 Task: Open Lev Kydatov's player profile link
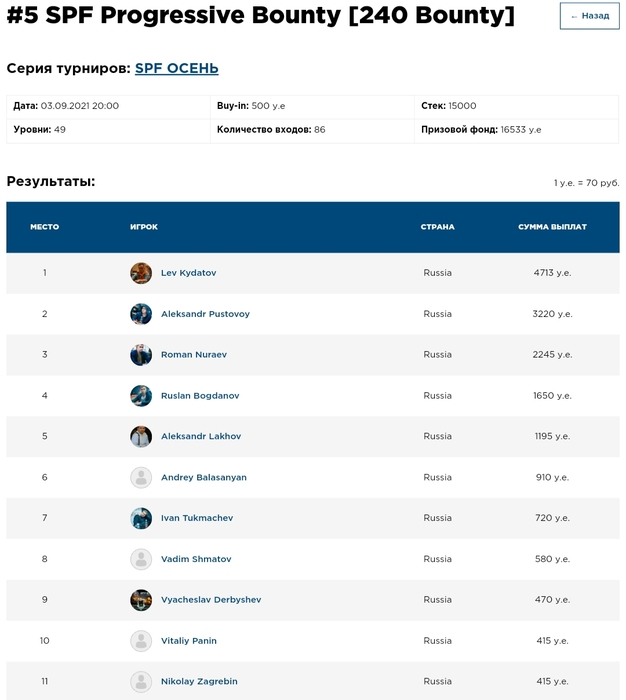[x=188, y=273]
